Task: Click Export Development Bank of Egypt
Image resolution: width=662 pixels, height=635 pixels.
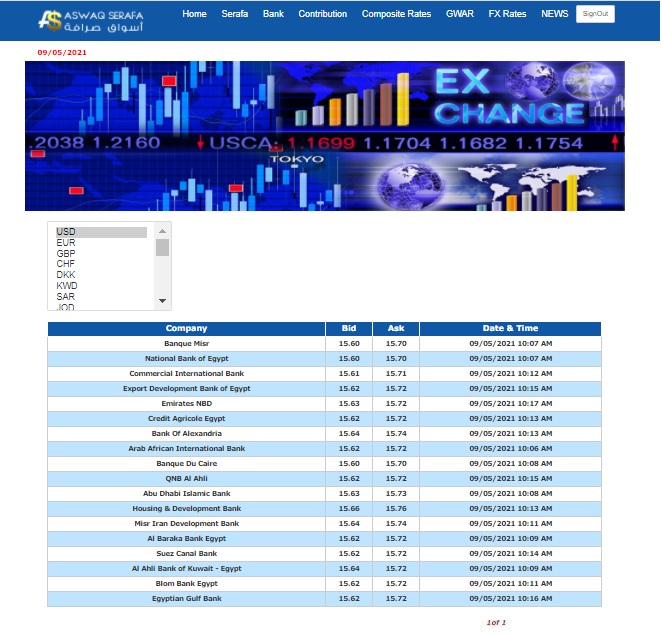Action: (187, 389)
